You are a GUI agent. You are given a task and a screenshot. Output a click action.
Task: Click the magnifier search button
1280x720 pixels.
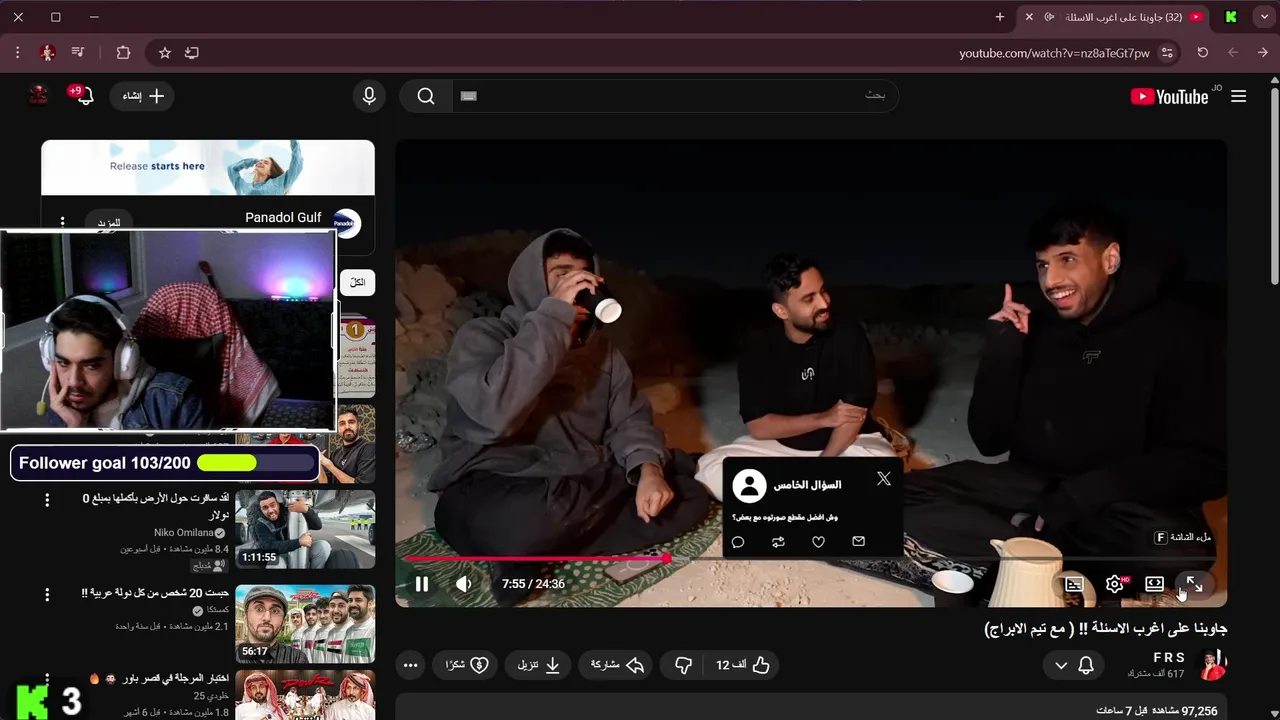pos(426,96)
